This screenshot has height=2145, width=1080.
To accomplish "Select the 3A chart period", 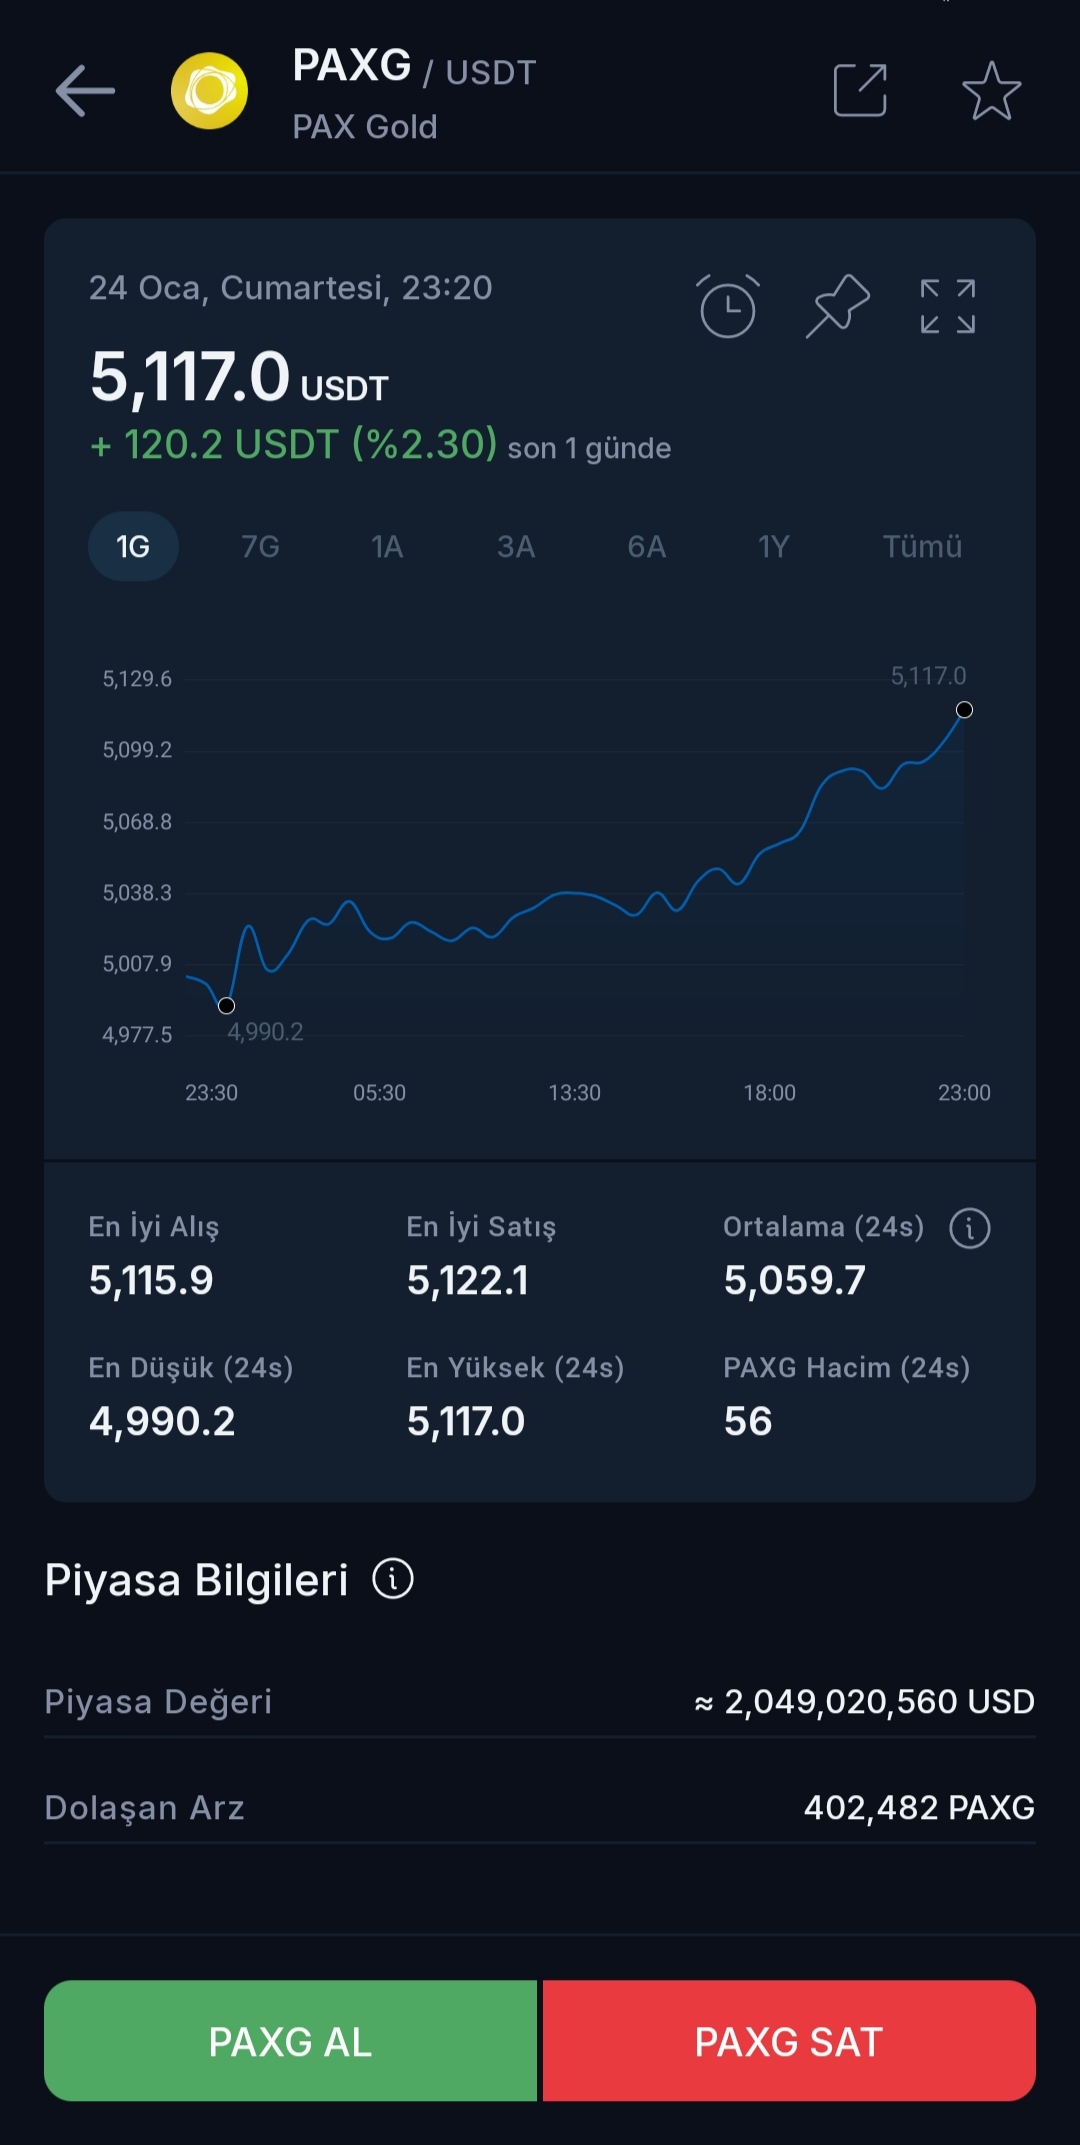I will tap(516, 547).
